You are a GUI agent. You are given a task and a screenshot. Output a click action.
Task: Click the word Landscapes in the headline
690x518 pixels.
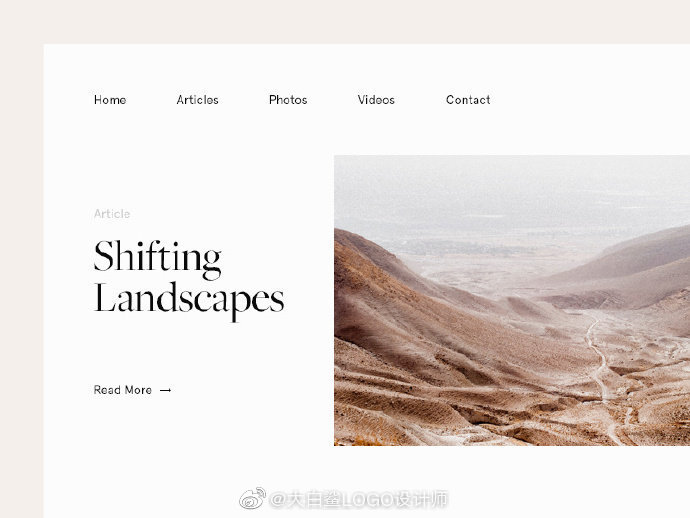tap(189, 300)
